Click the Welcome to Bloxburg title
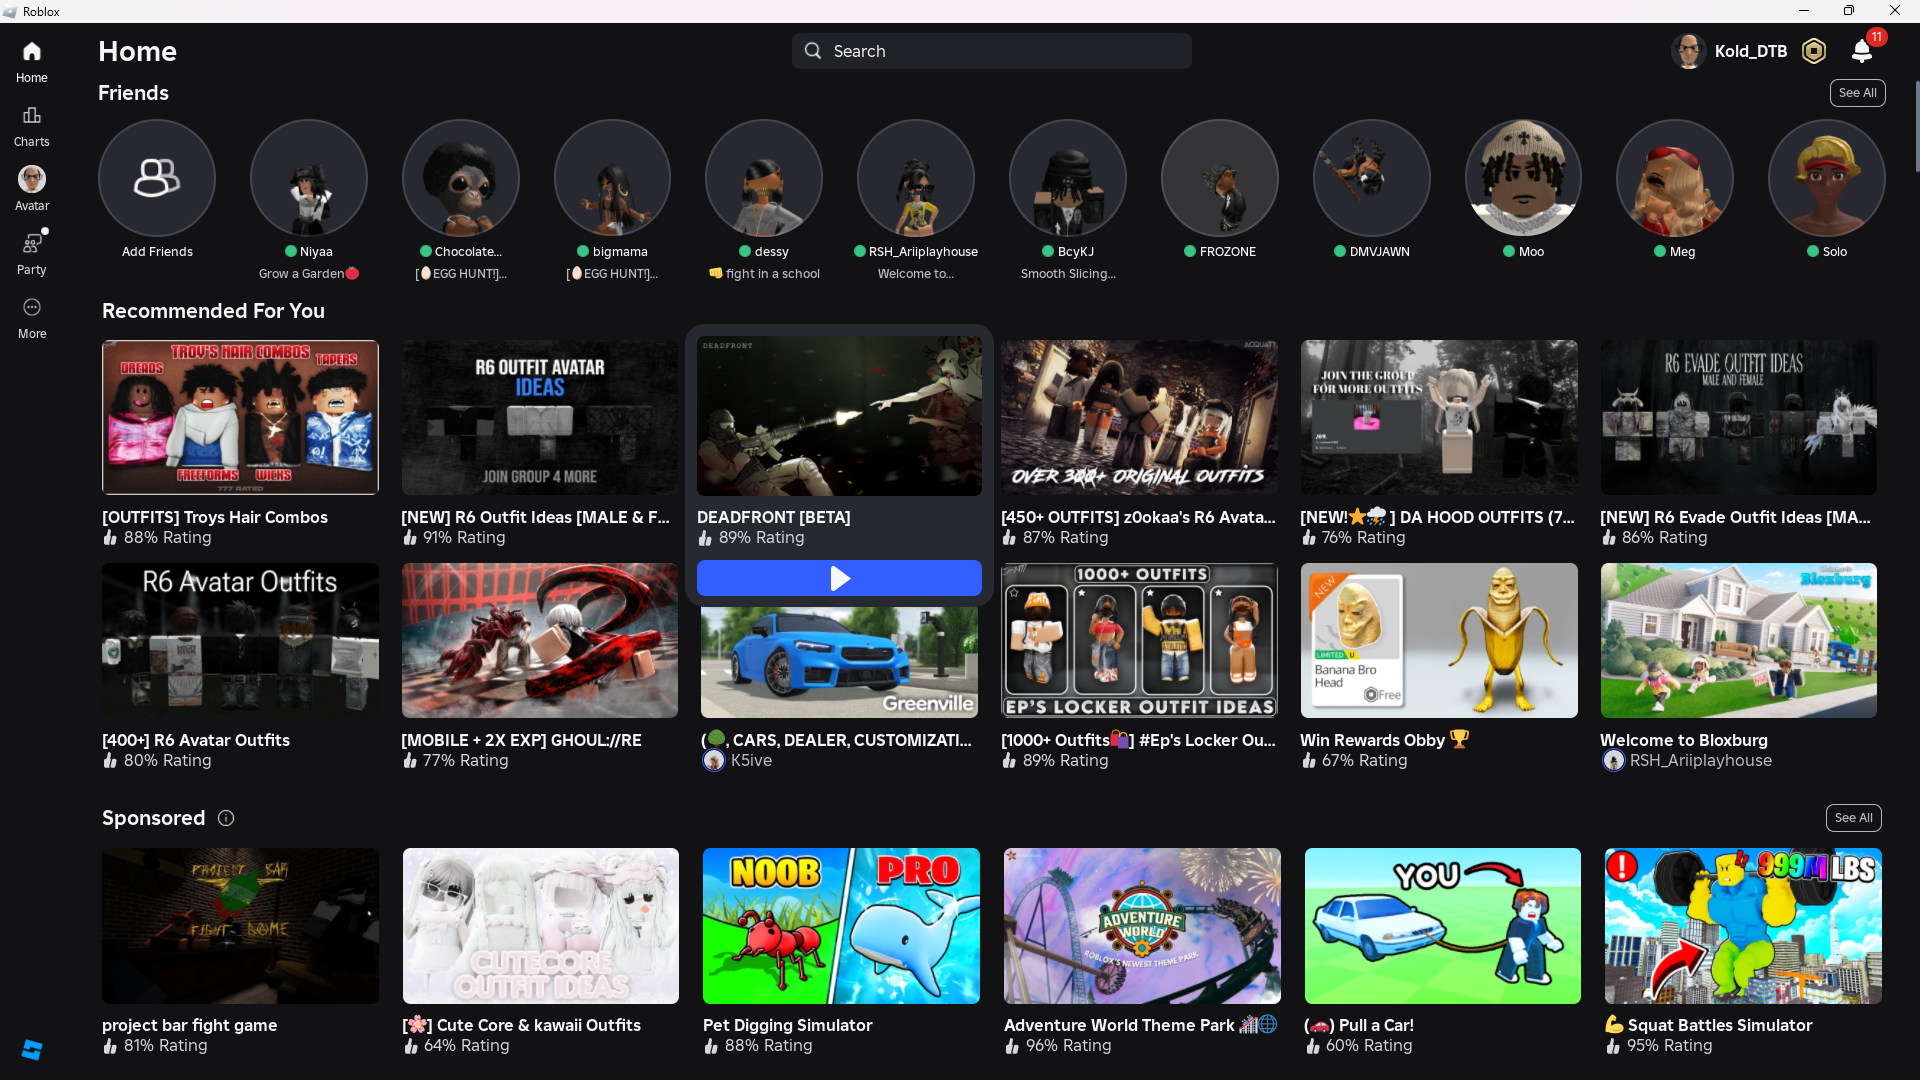 (x=1684, y=740)
